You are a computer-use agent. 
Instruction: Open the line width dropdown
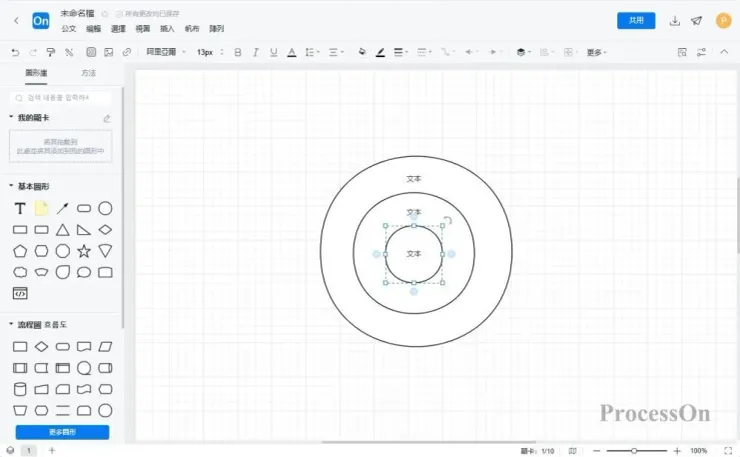tap(401, 52)
